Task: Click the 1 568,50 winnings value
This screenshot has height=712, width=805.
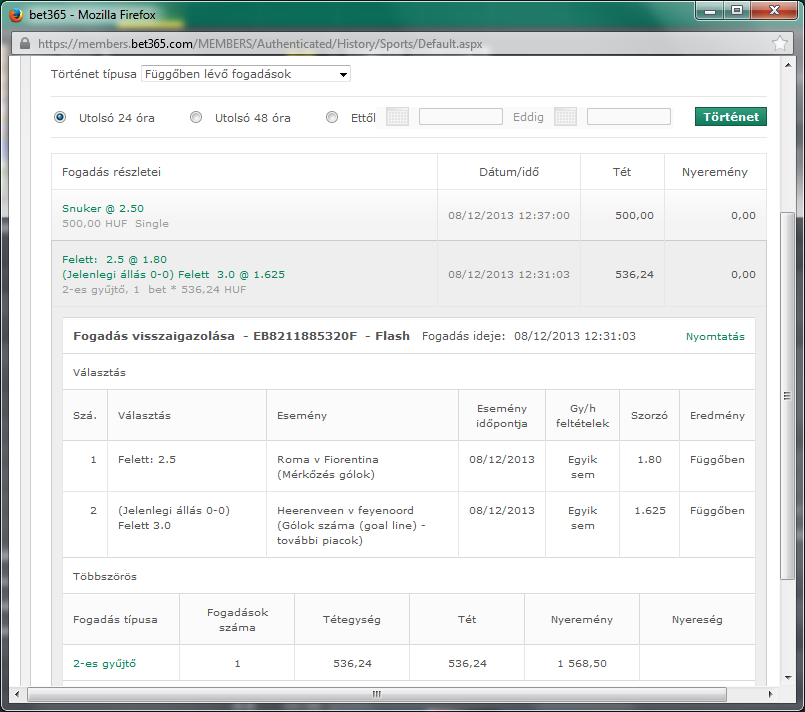Action: (582, 663)
